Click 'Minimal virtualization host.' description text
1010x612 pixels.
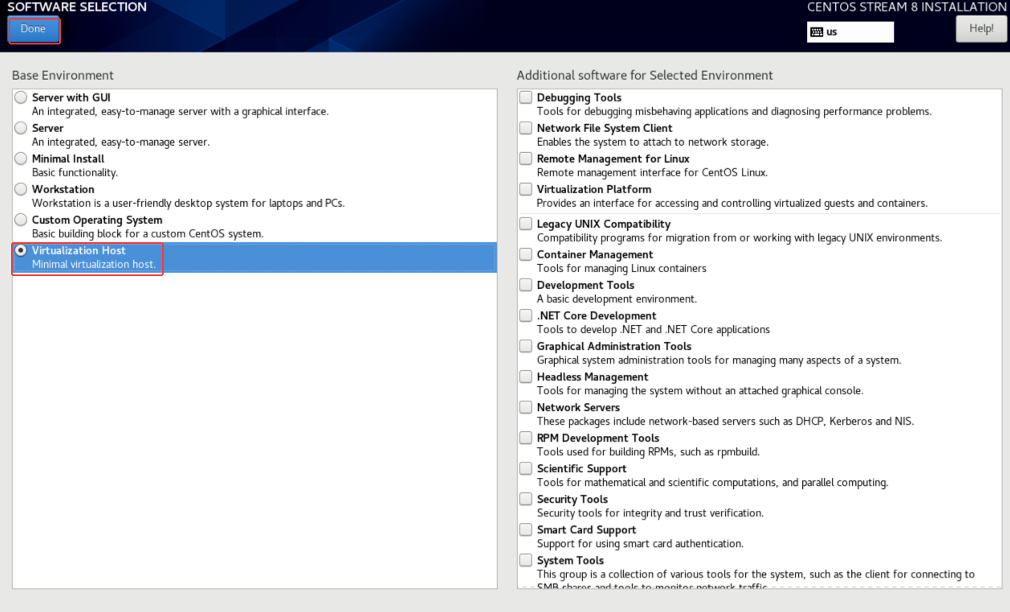[93, 264]
